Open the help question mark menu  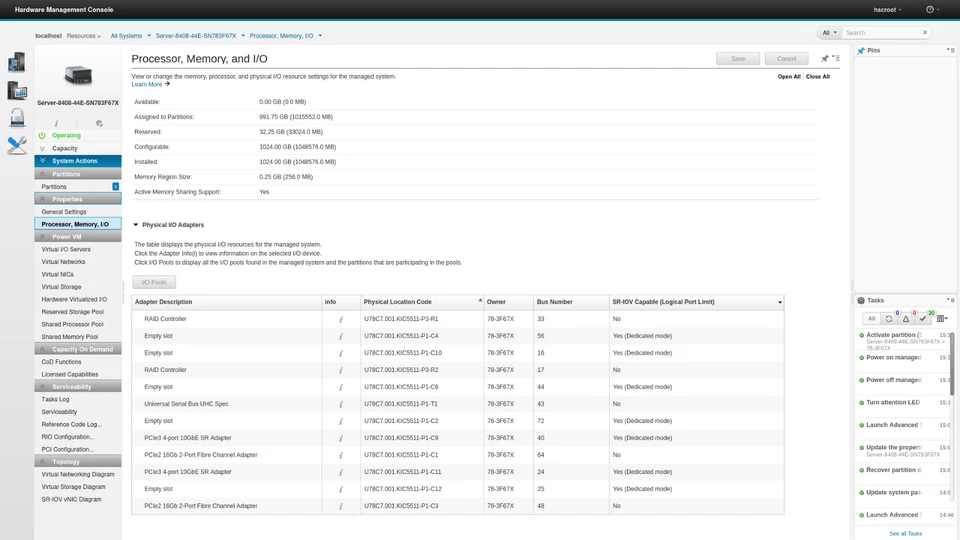pos(932,9)
